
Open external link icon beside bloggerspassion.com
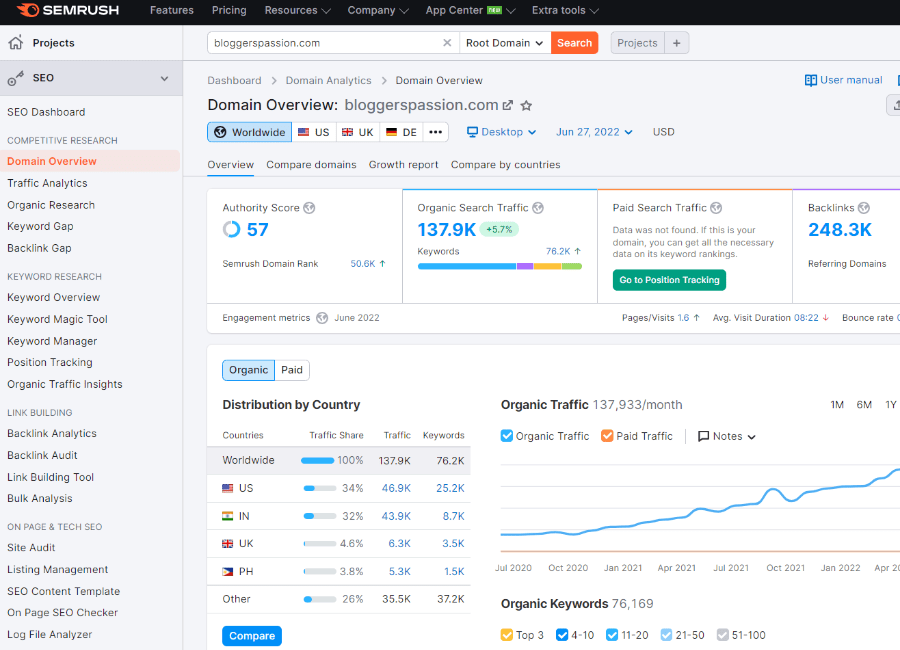tap(508, 106)
